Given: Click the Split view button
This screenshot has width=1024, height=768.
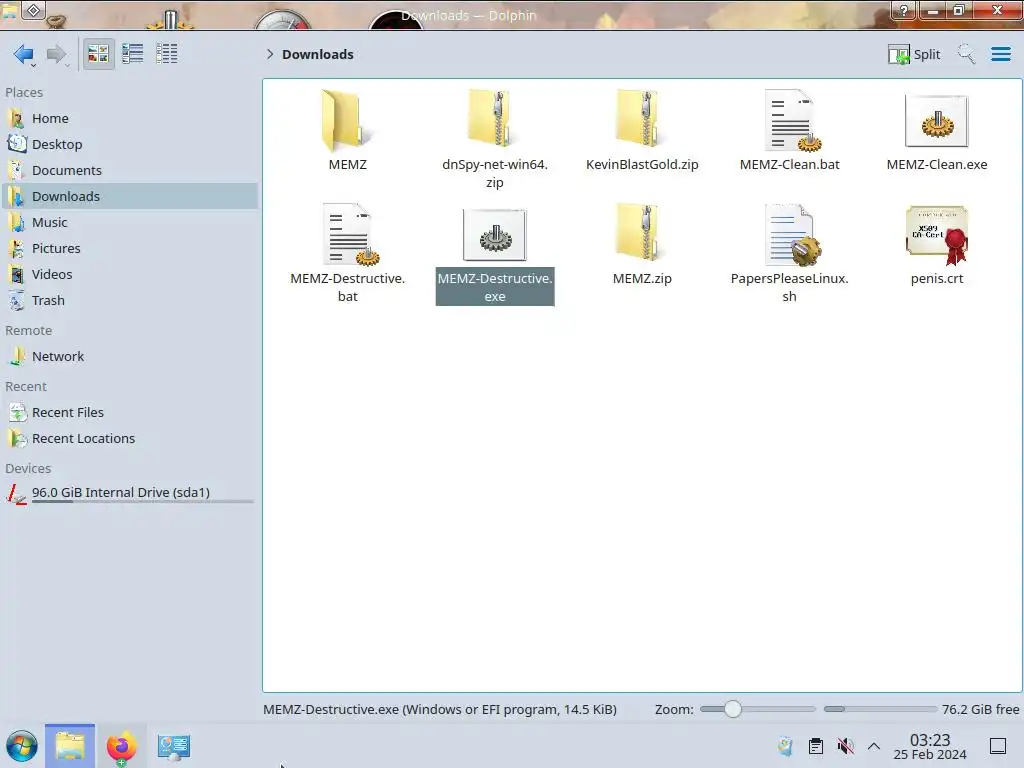Looking at the screenshot, I should pyautogui.click(x=914, y=54).
